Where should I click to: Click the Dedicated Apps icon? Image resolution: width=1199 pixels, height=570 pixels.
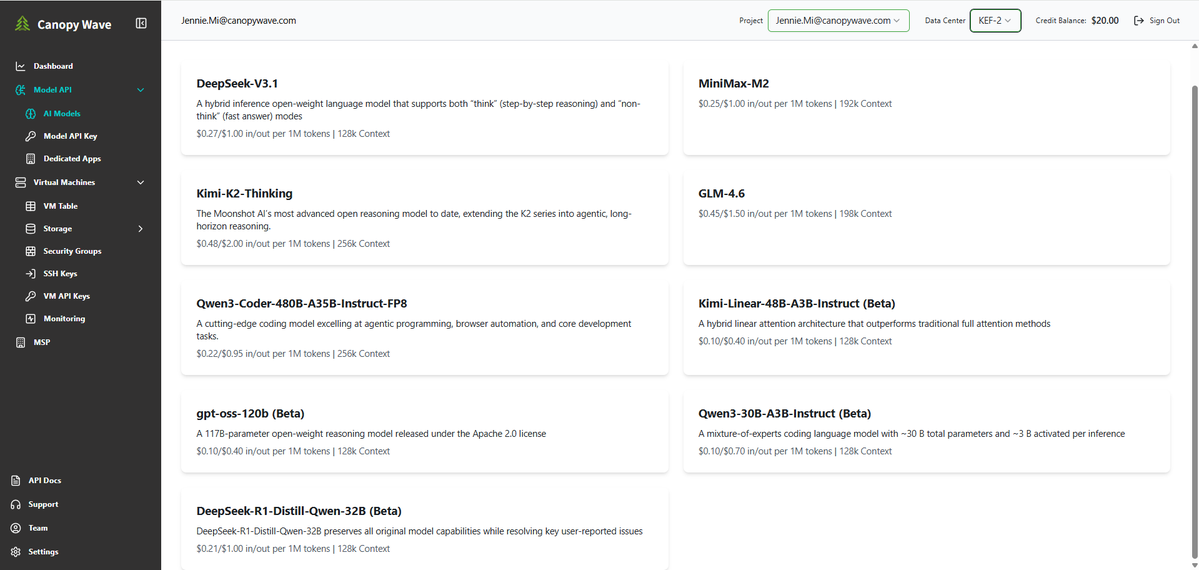(30, 159)
